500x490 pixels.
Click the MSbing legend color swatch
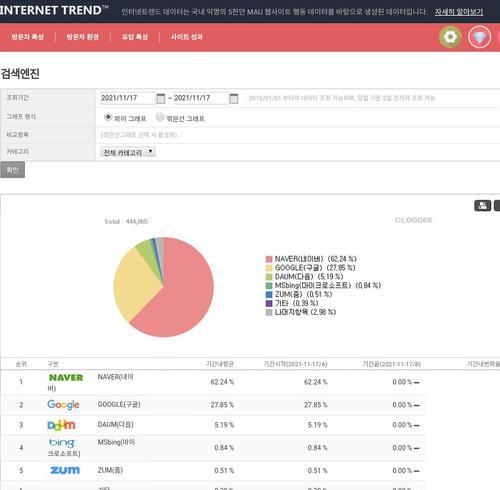[269, 286]
